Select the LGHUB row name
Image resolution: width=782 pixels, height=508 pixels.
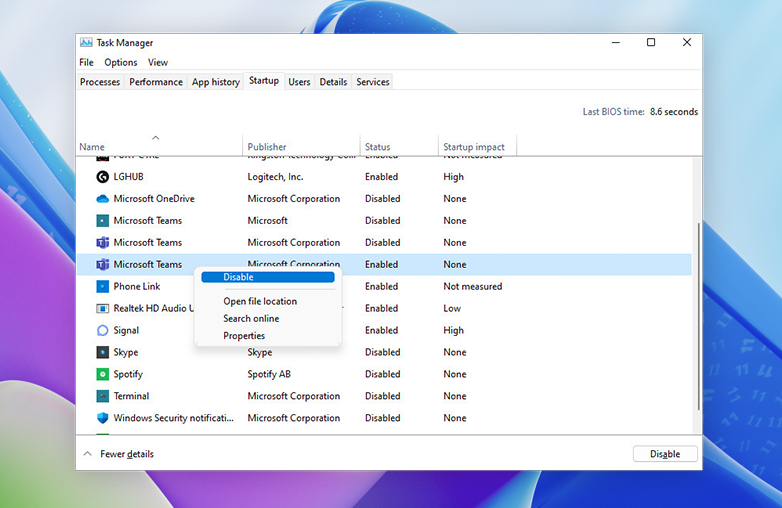[x=128, y=176]
